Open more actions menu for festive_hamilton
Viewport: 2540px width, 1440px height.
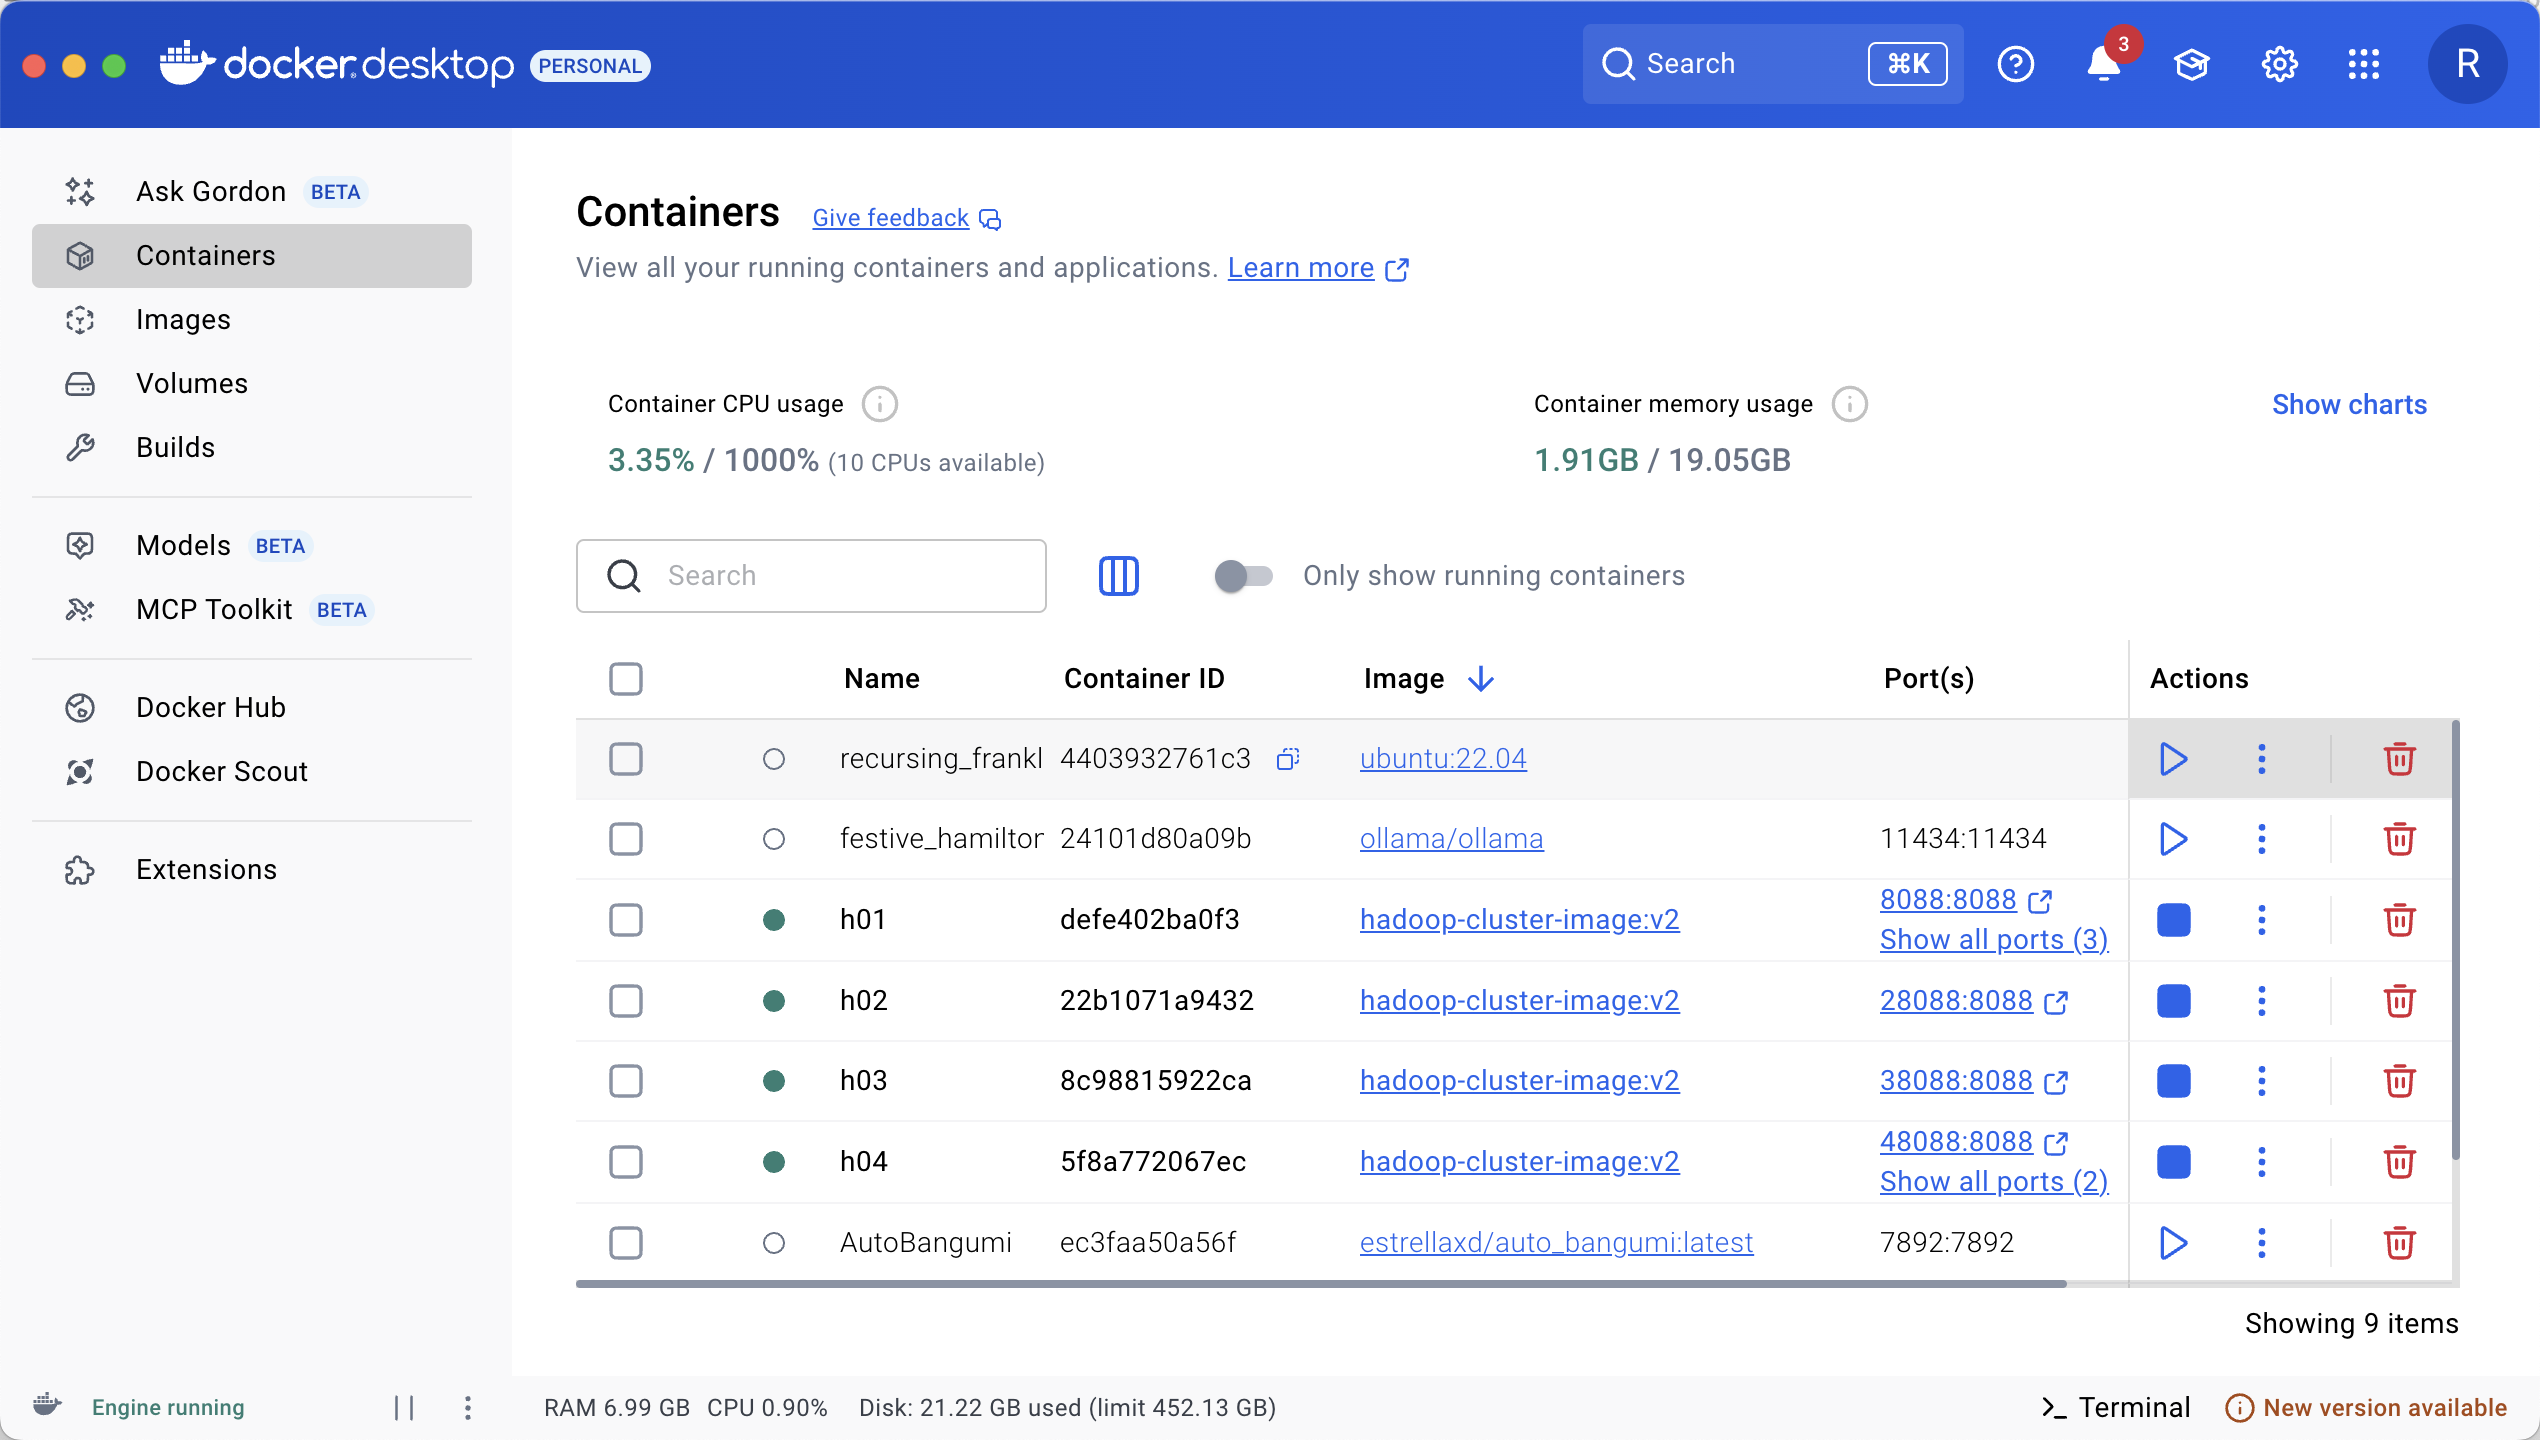[x=2261, y=839]
